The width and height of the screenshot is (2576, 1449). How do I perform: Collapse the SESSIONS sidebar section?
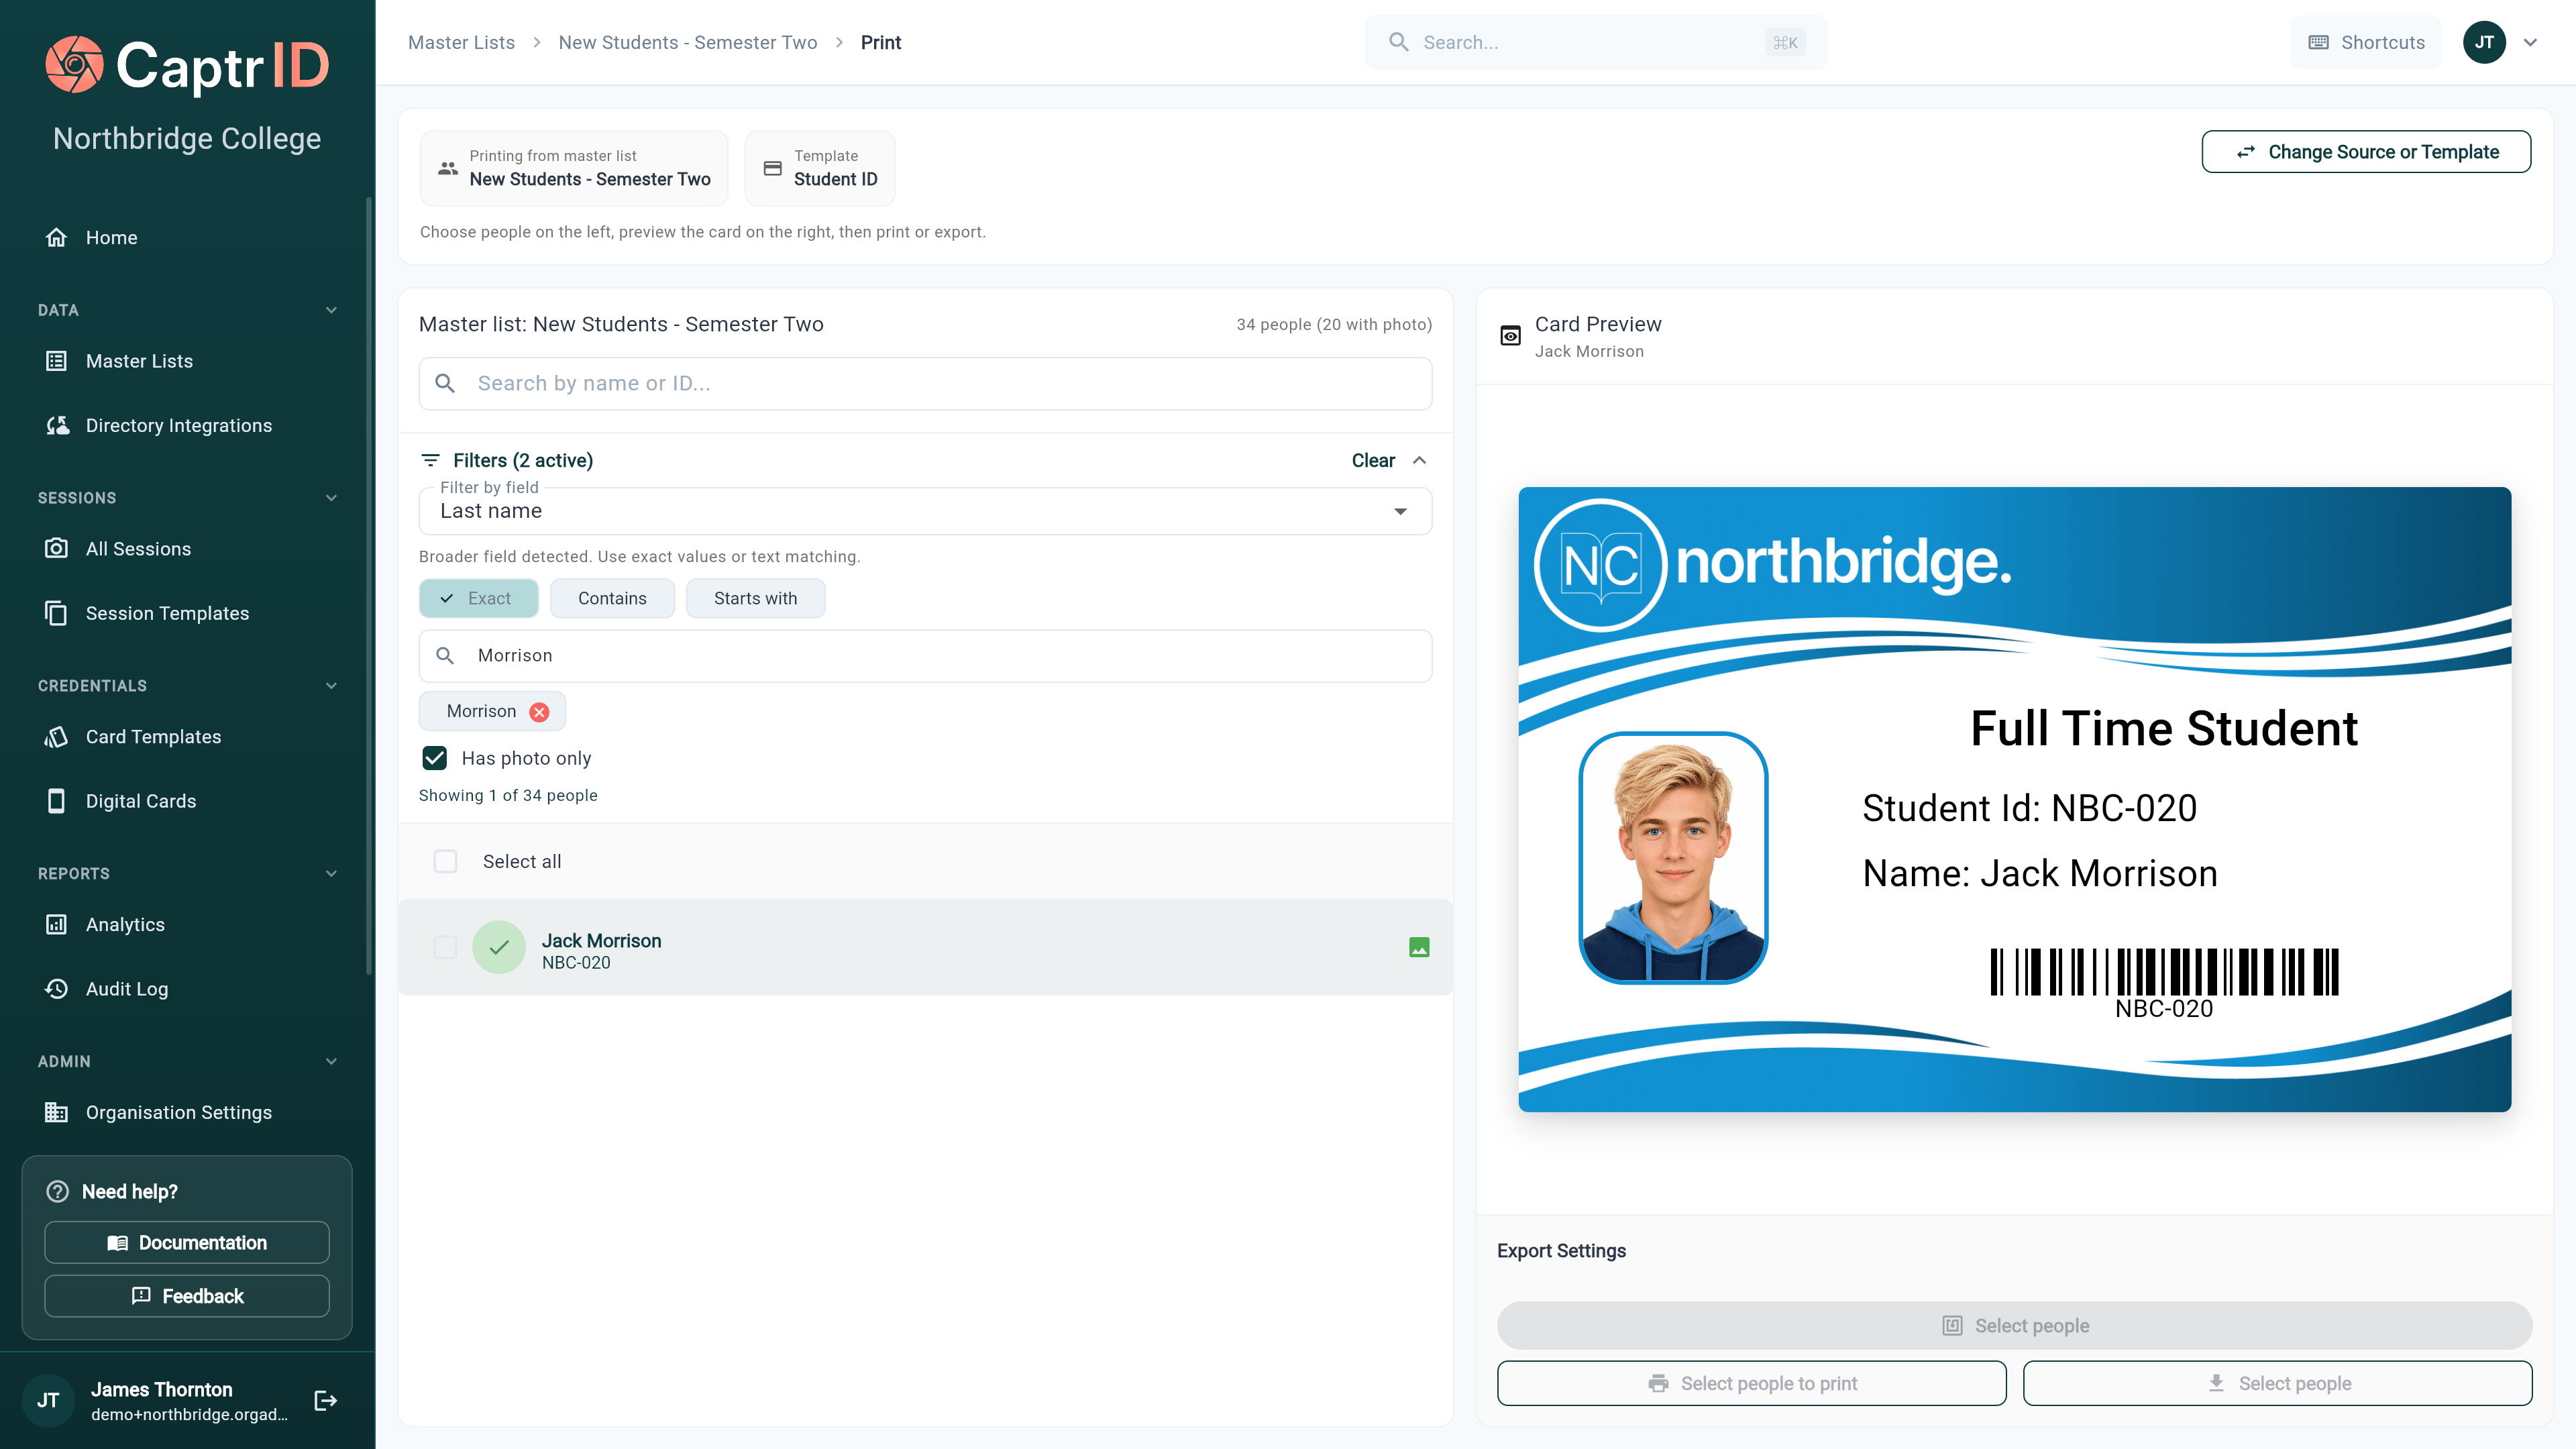(x=331, y=498)
